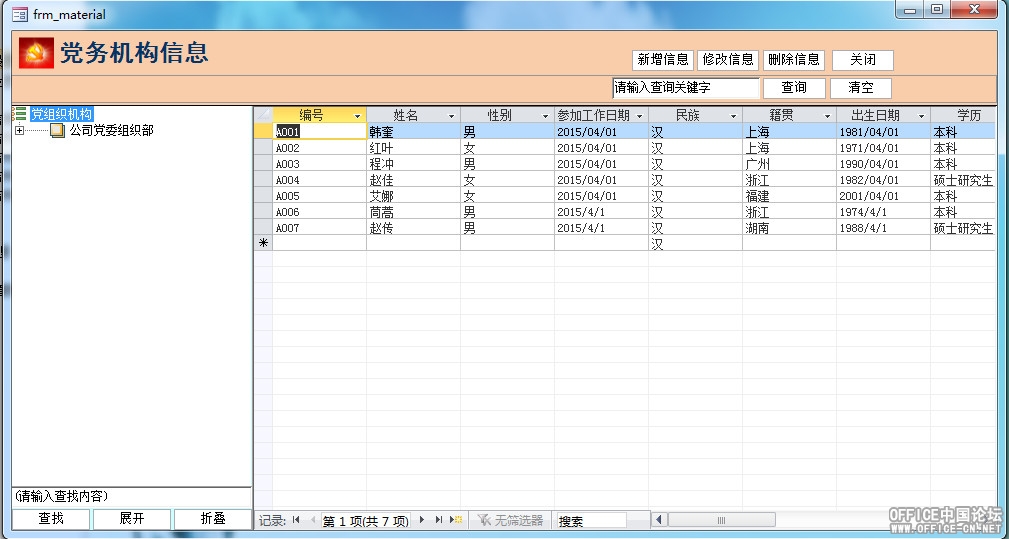Click the 关闭 button
This screenshot has width=1009, height=539.
coord(863,60)
